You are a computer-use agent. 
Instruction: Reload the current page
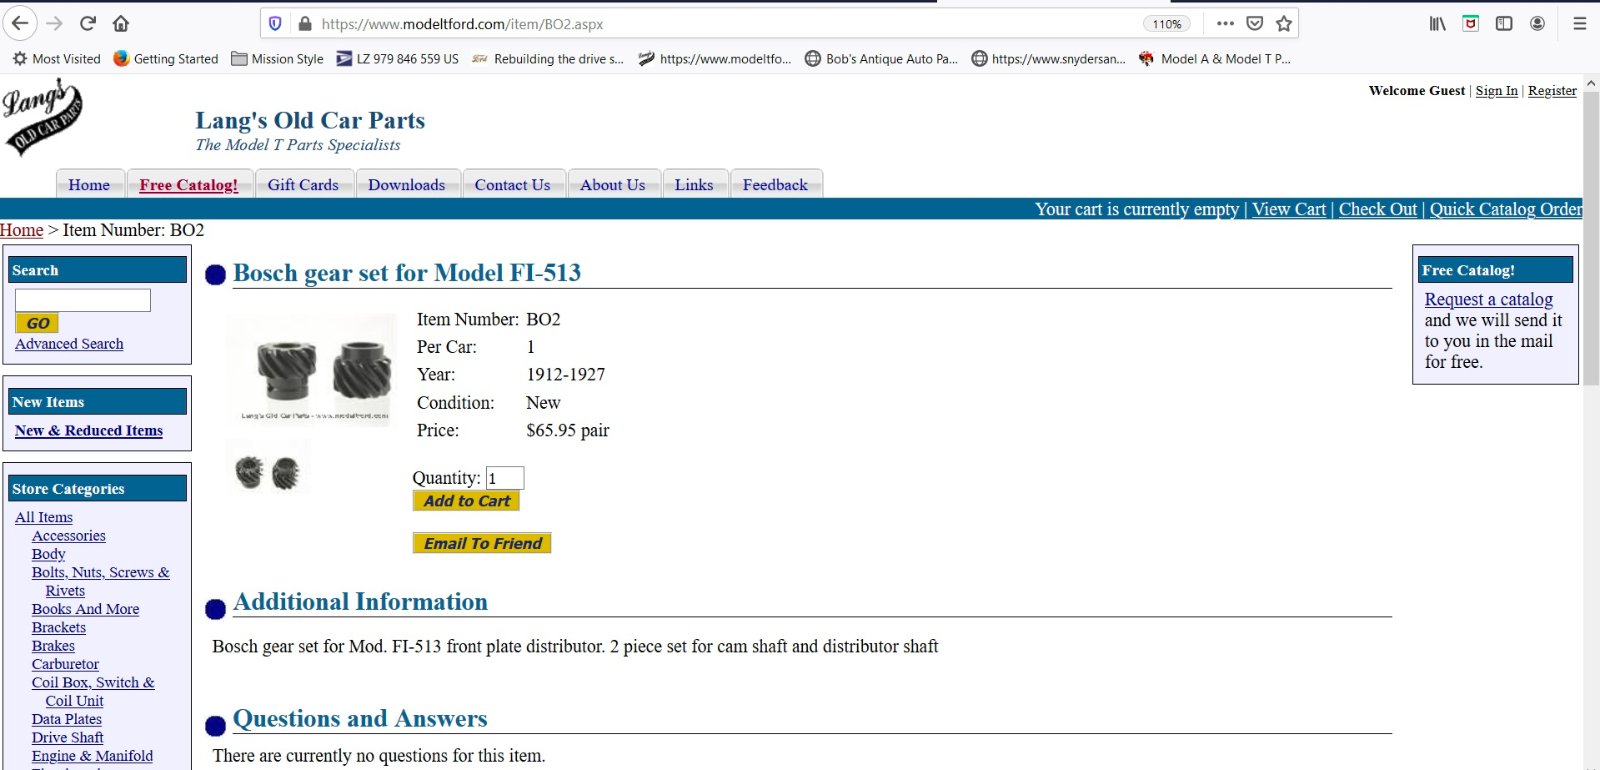coord(88,23)
